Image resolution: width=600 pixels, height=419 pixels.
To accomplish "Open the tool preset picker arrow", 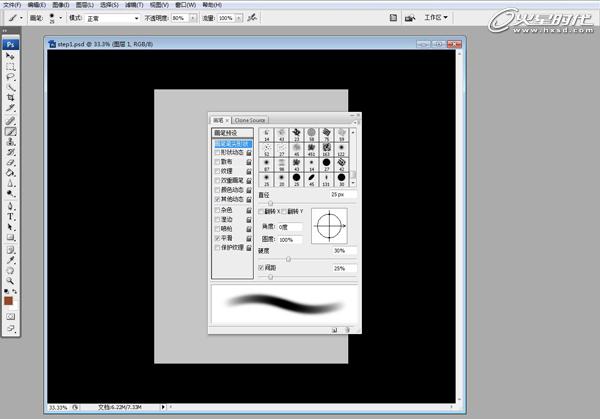I will (21, 18).
